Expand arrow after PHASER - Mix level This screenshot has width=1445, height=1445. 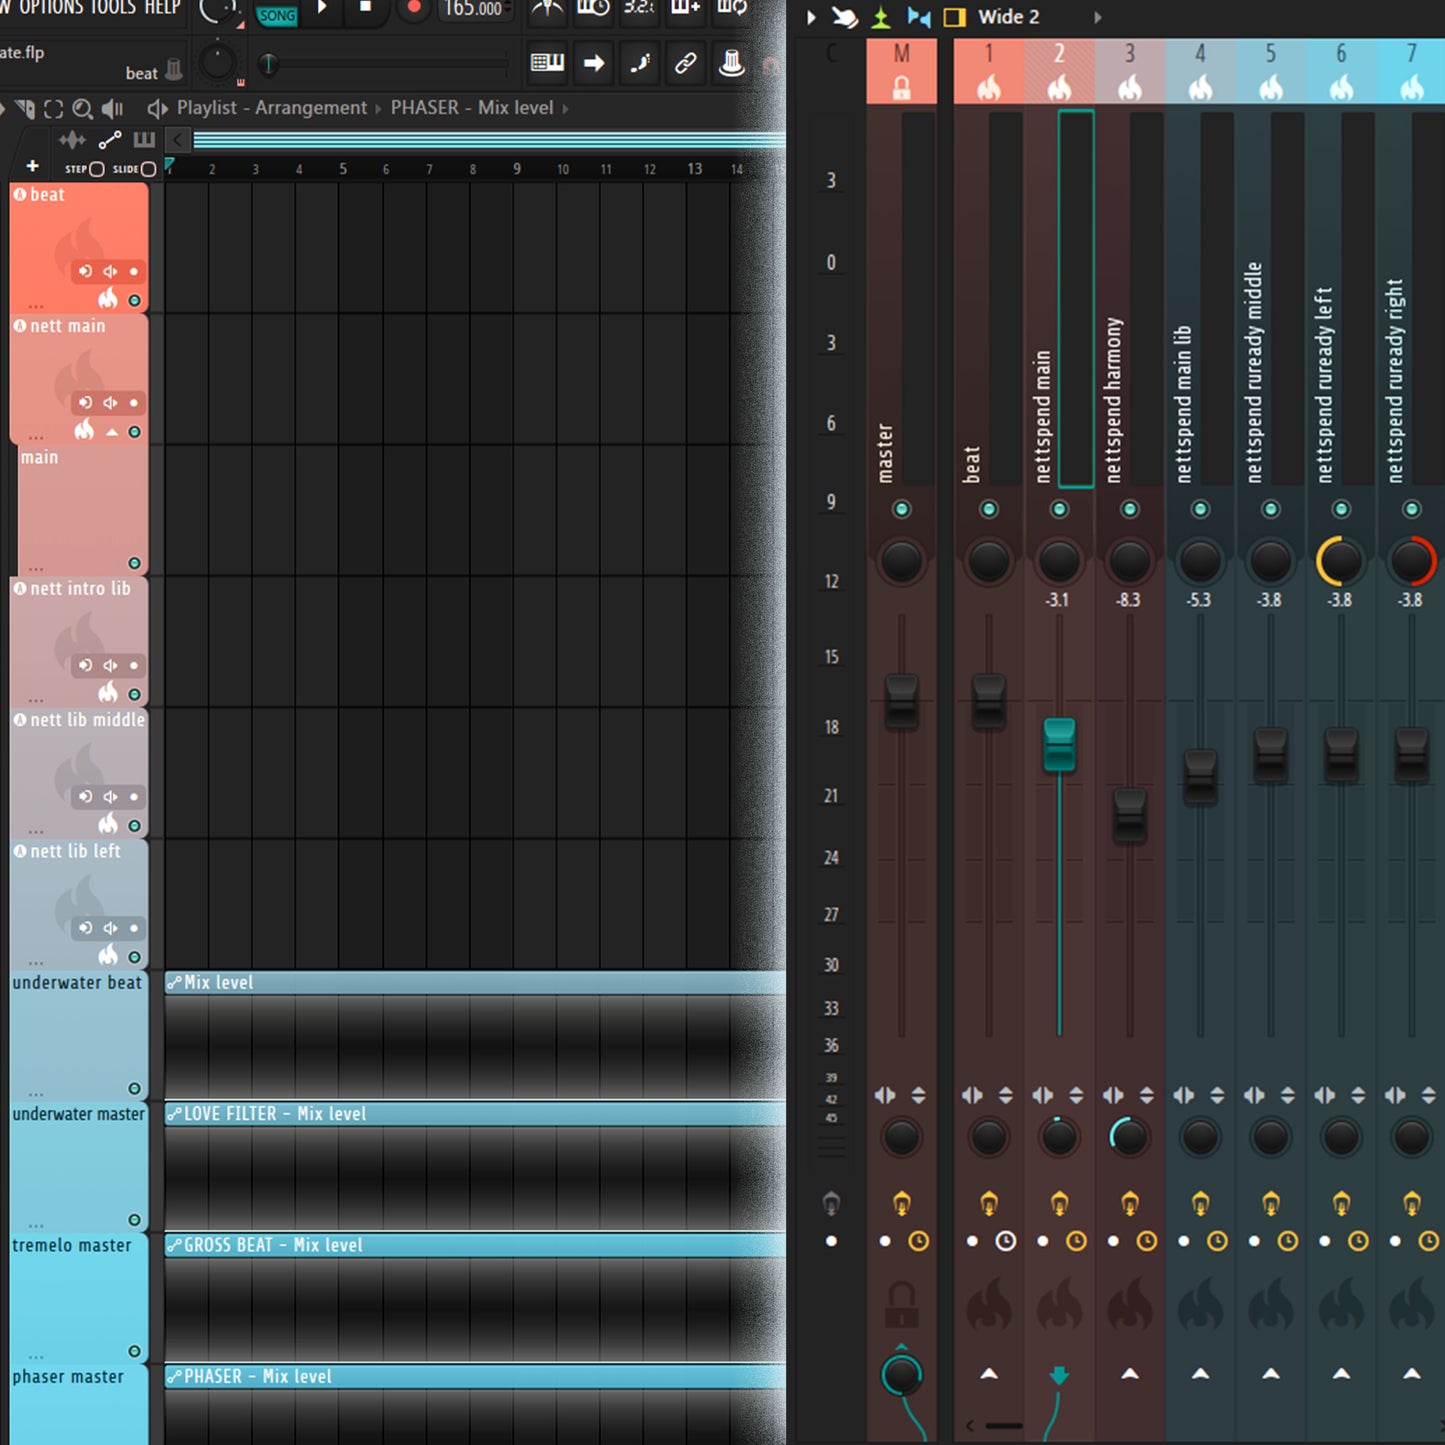coord(565,108)
